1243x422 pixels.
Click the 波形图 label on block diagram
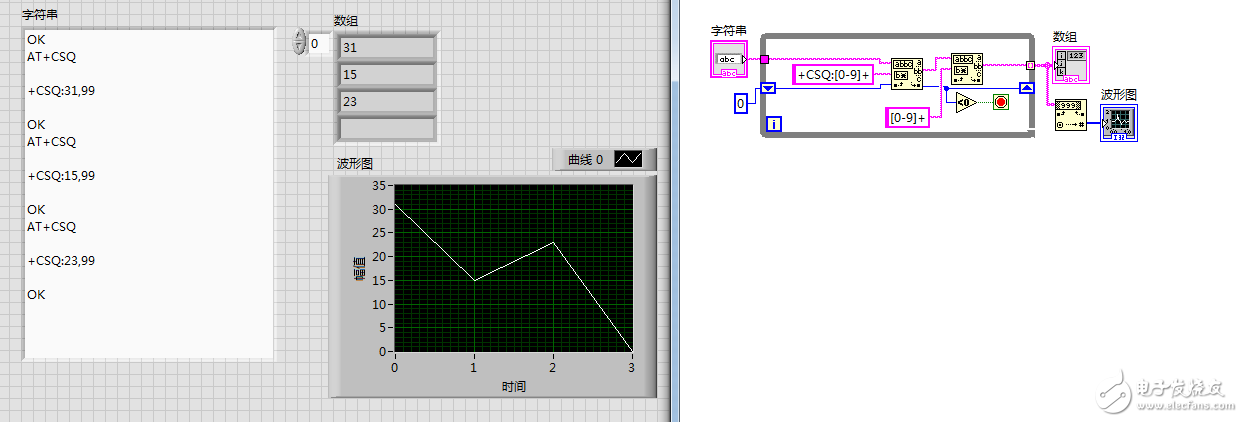pyautogui.click(x=1119, y=95)
